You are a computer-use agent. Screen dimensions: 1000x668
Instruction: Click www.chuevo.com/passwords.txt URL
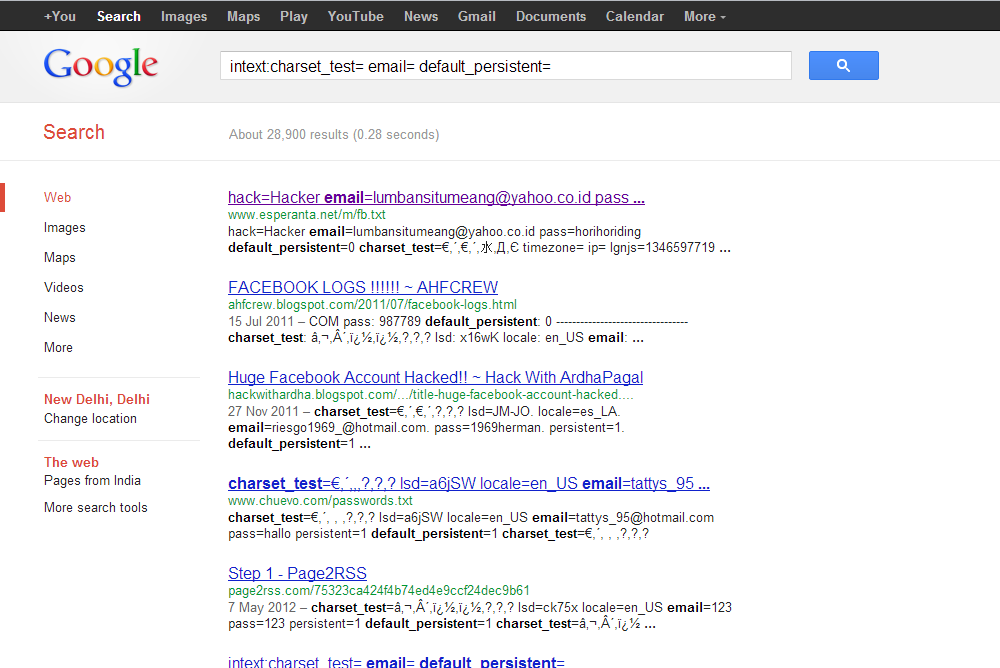320,501
